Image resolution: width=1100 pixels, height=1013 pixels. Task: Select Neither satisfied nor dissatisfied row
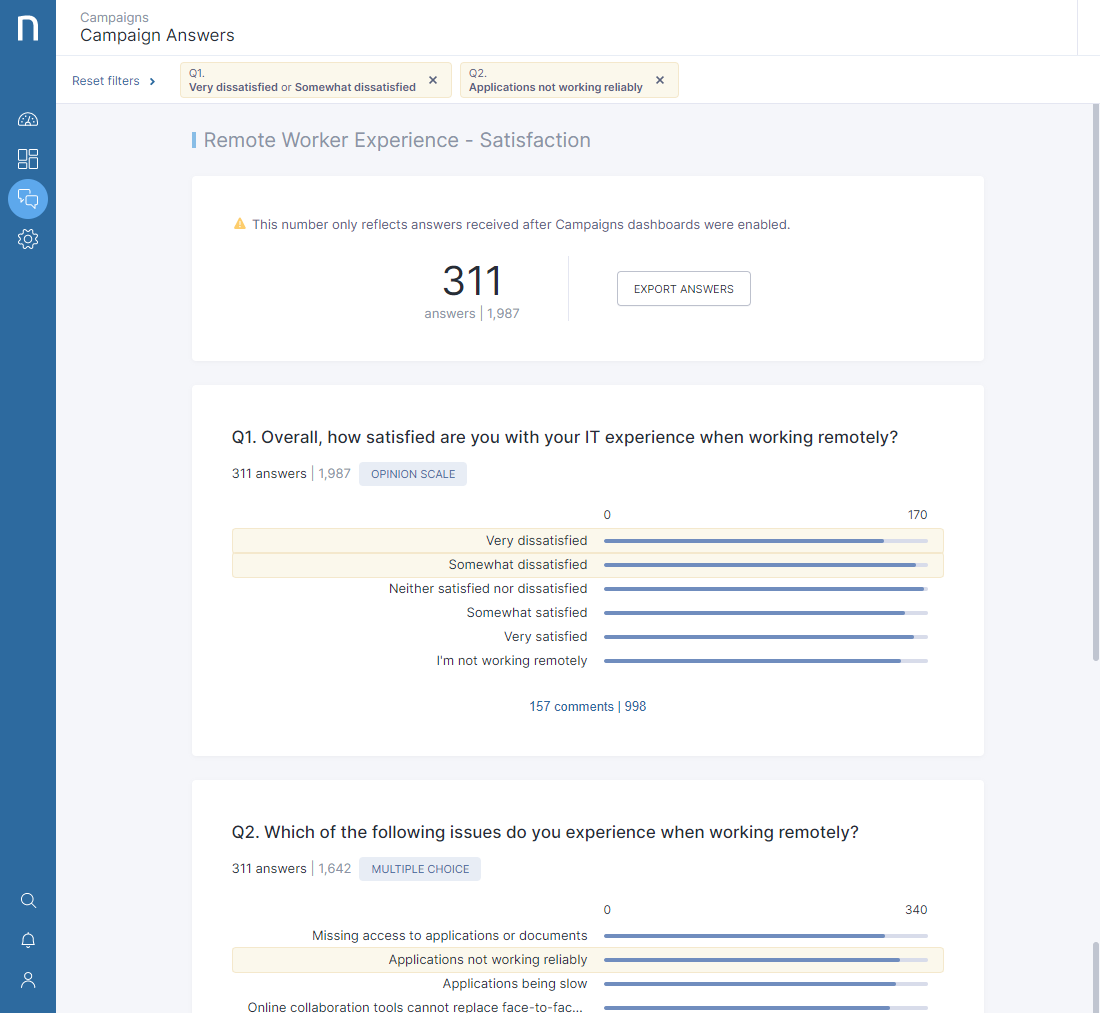click(587, 589)
